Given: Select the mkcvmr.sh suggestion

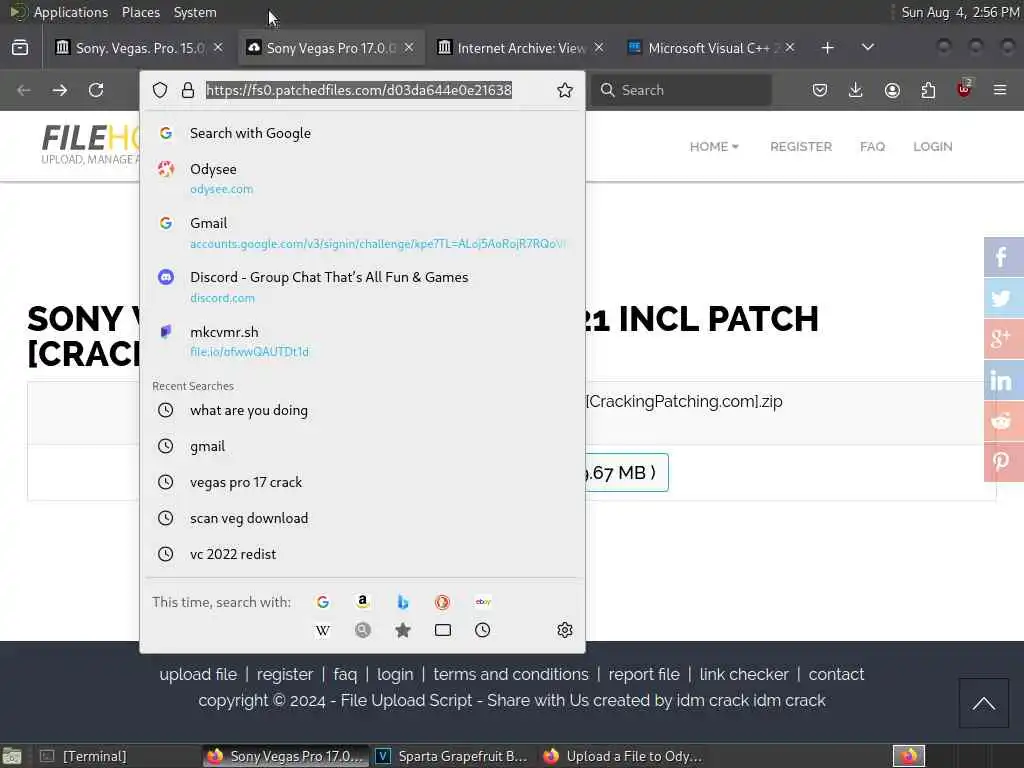Looking at the screenshot, I should point(362,341).
